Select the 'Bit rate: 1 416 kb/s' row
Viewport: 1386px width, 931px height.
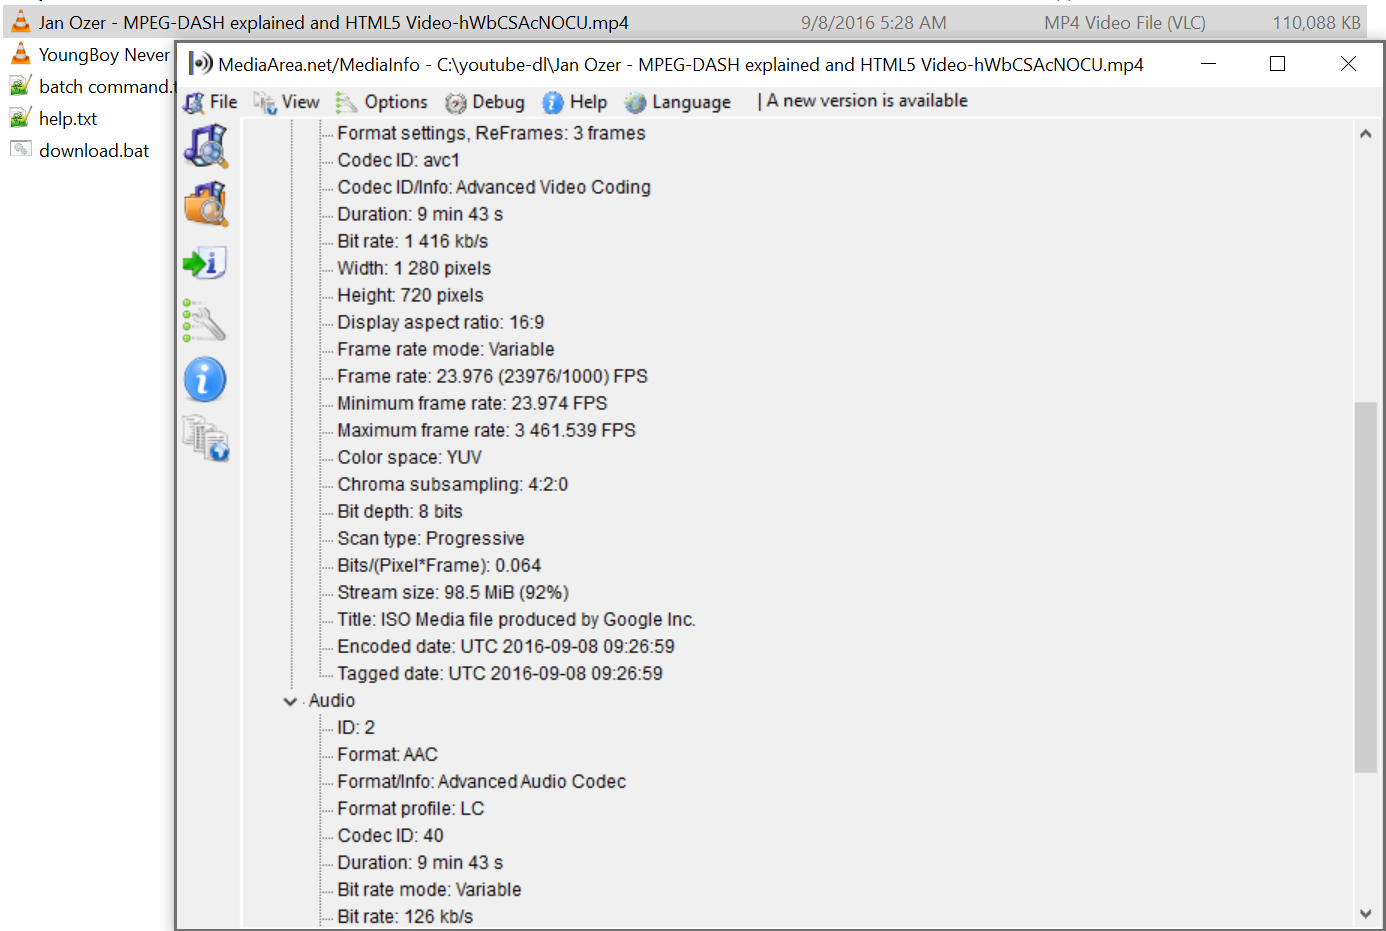[x=412, y=241]
